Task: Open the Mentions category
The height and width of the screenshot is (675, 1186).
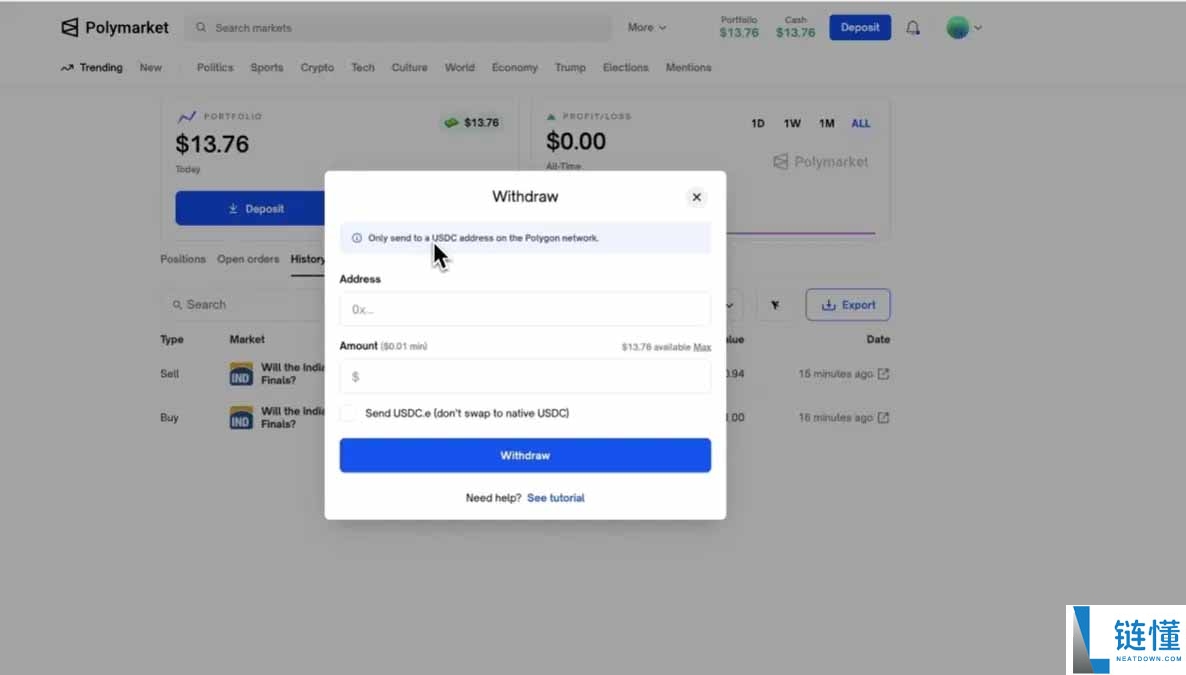Action: click(x=688, y=67)
